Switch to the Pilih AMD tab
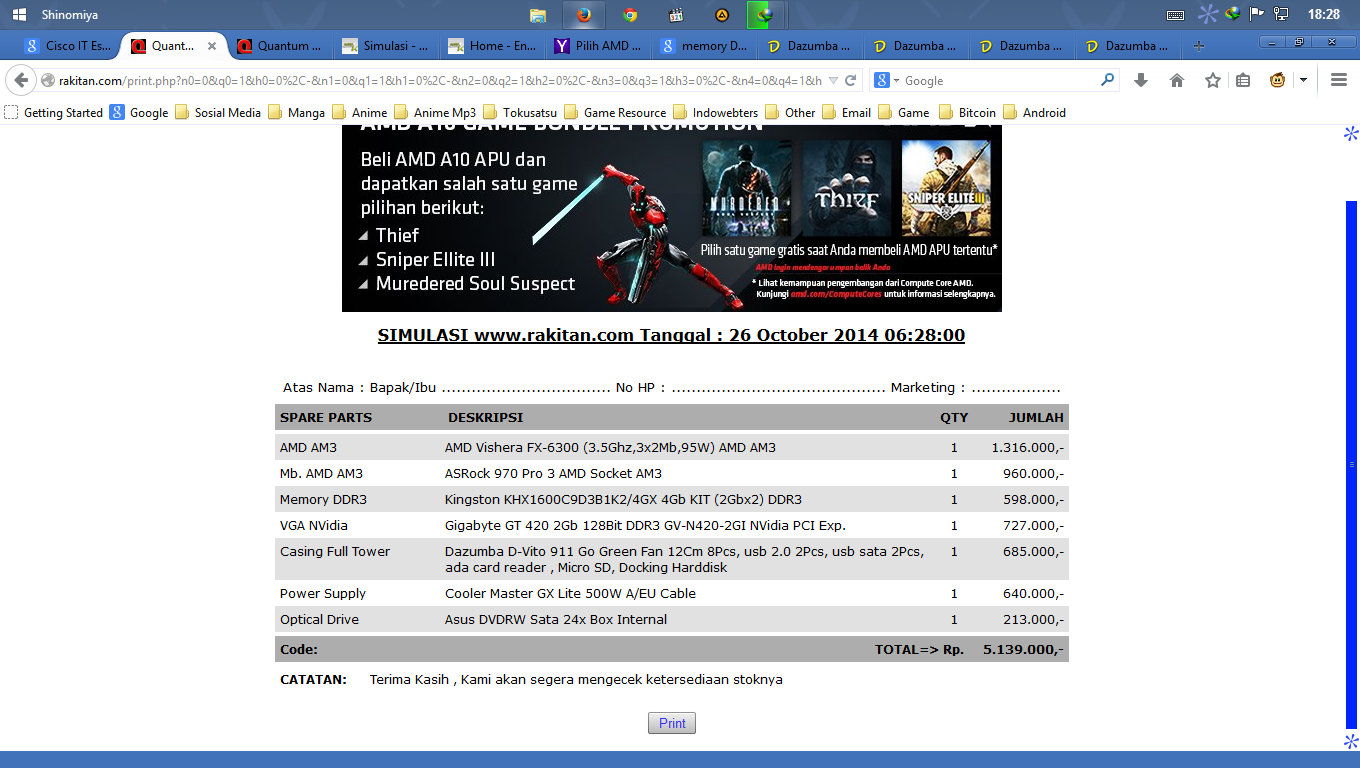This screenshot has width=1360, height=768. 597,46
